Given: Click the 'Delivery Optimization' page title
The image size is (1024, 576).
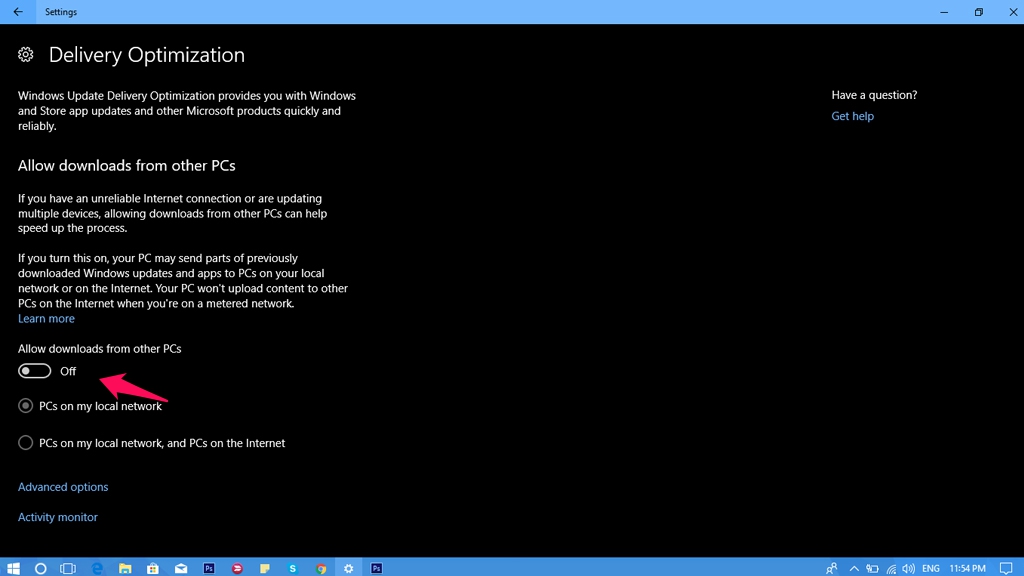Looking at the screenshot, I should click(x=147, y=55).
